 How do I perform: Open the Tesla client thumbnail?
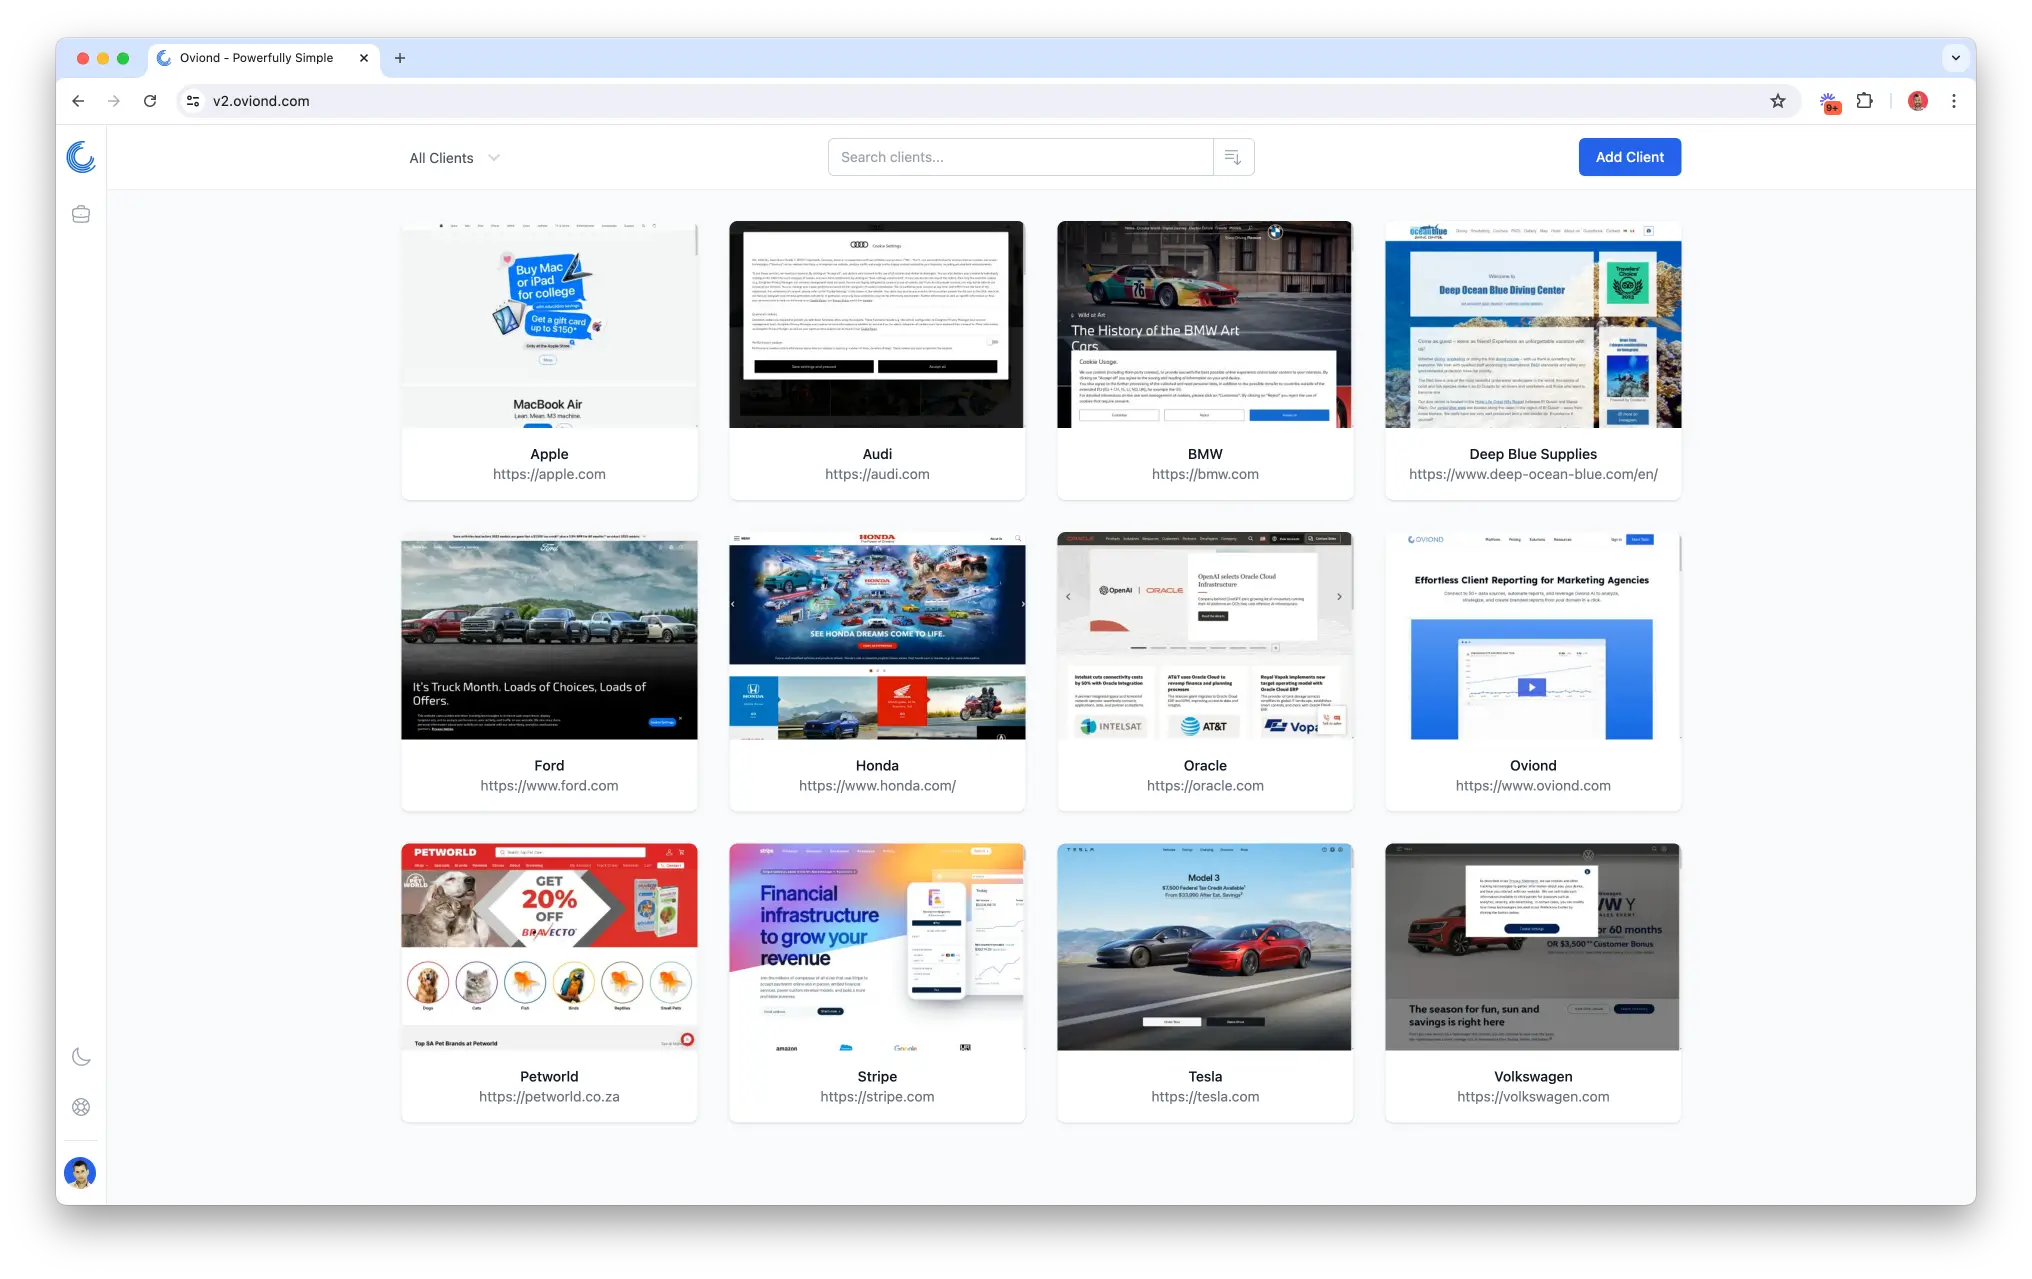point(1204,947)
